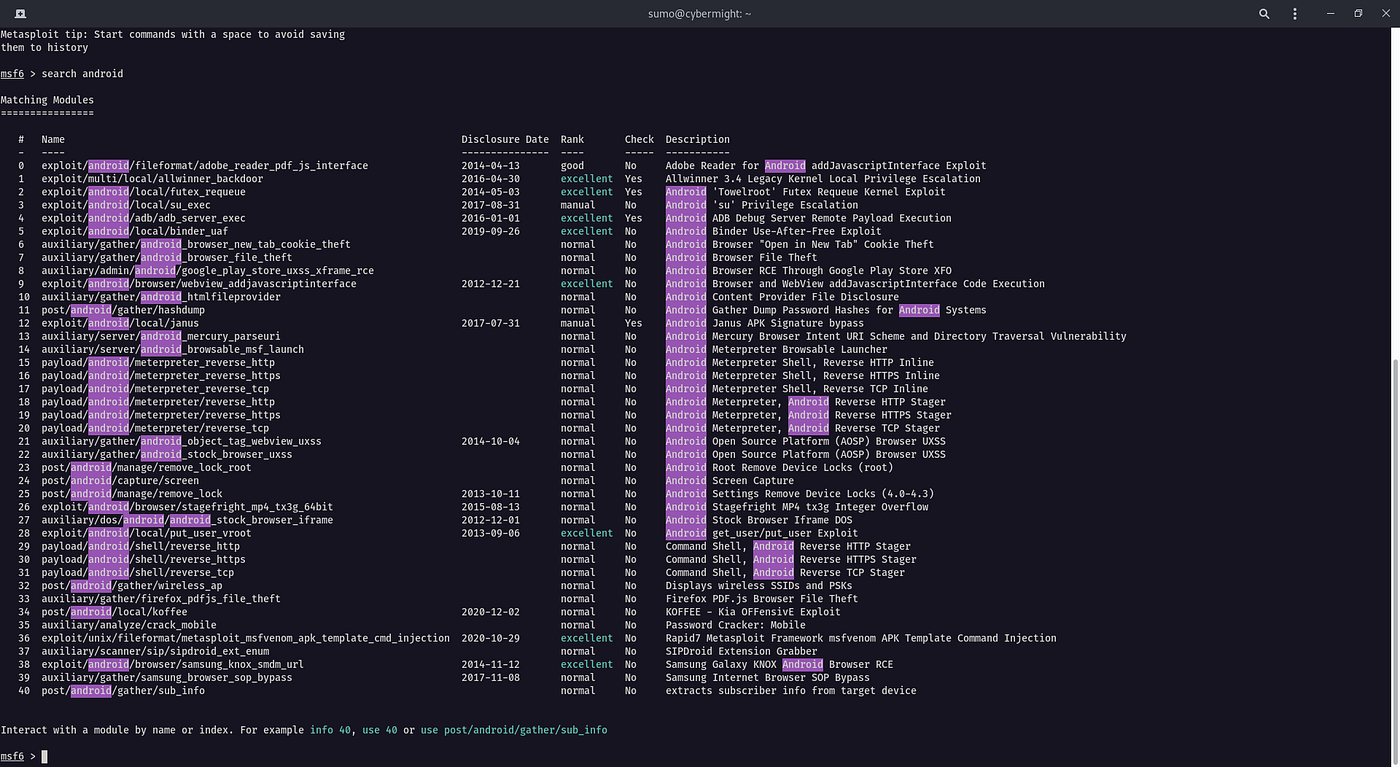Select auxiliary/scanner/sip/sipdroid_ext_enum module

tap(155, 651)
